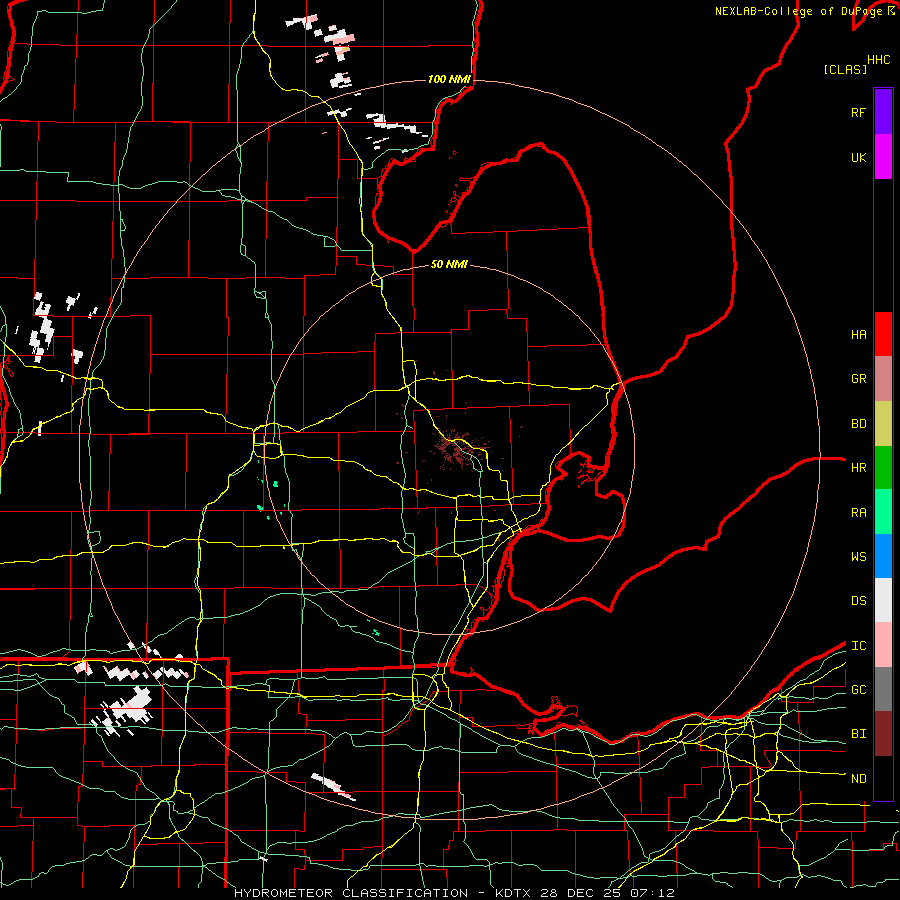
Task: Click the BI legend label
Action: (858, 734)
